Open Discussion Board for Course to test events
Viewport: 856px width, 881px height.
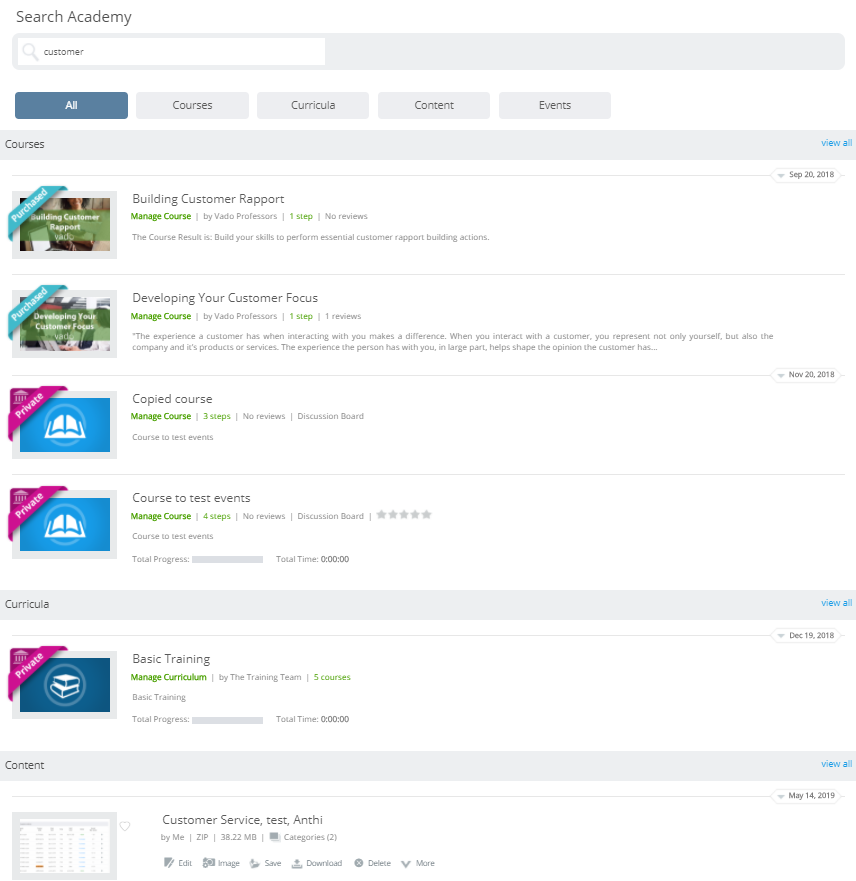pos(330,516)
